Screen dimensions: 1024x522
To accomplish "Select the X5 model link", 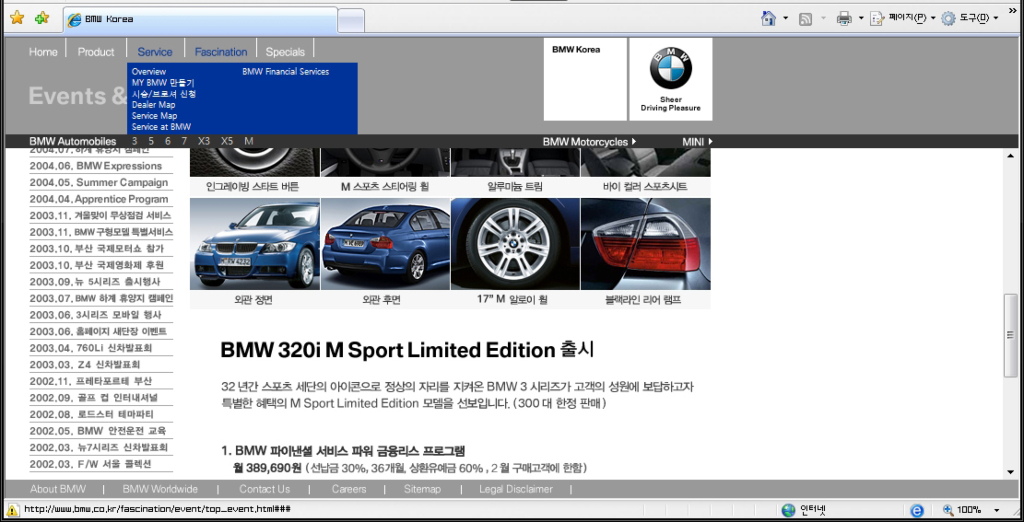I will [x=227, y=141].
